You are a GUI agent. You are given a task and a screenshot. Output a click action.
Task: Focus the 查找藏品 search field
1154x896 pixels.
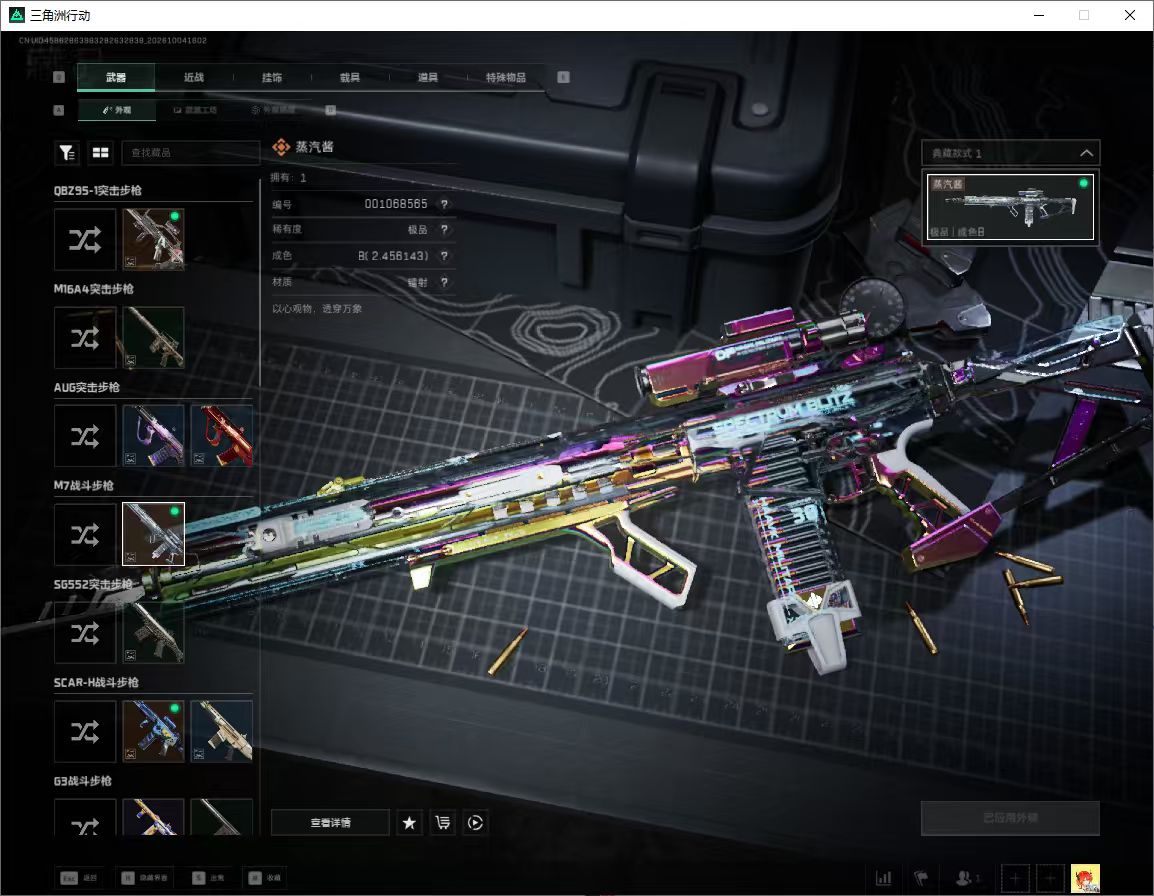click(x=191, y=152)
